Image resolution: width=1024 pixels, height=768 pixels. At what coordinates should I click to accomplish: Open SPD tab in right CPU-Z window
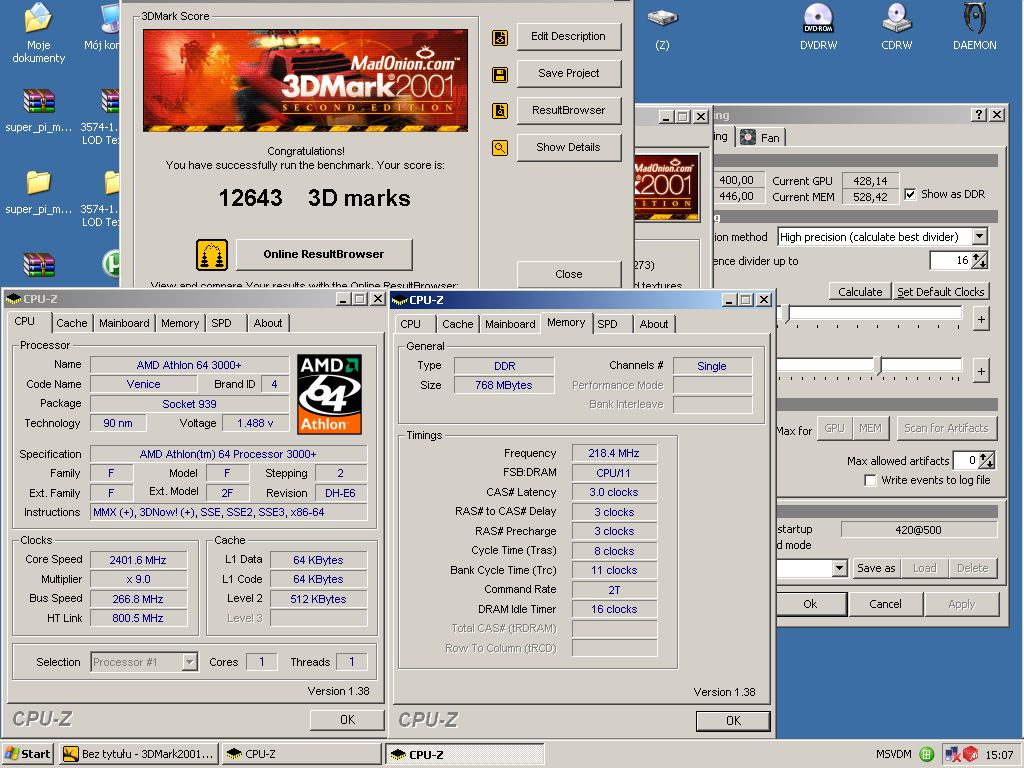click(607, 324)
